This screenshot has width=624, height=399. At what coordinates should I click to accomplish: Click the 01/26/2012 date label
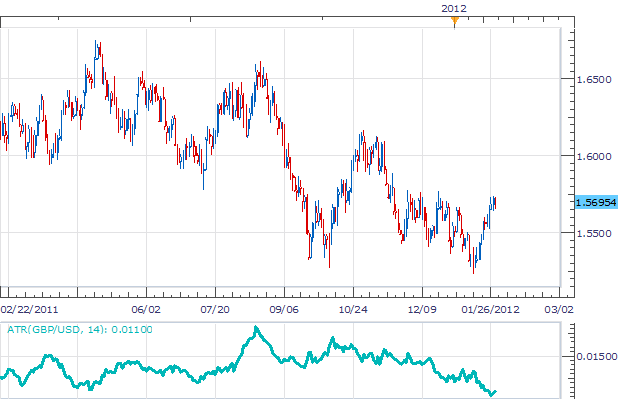pyautogui.click(x=490, y=309)
